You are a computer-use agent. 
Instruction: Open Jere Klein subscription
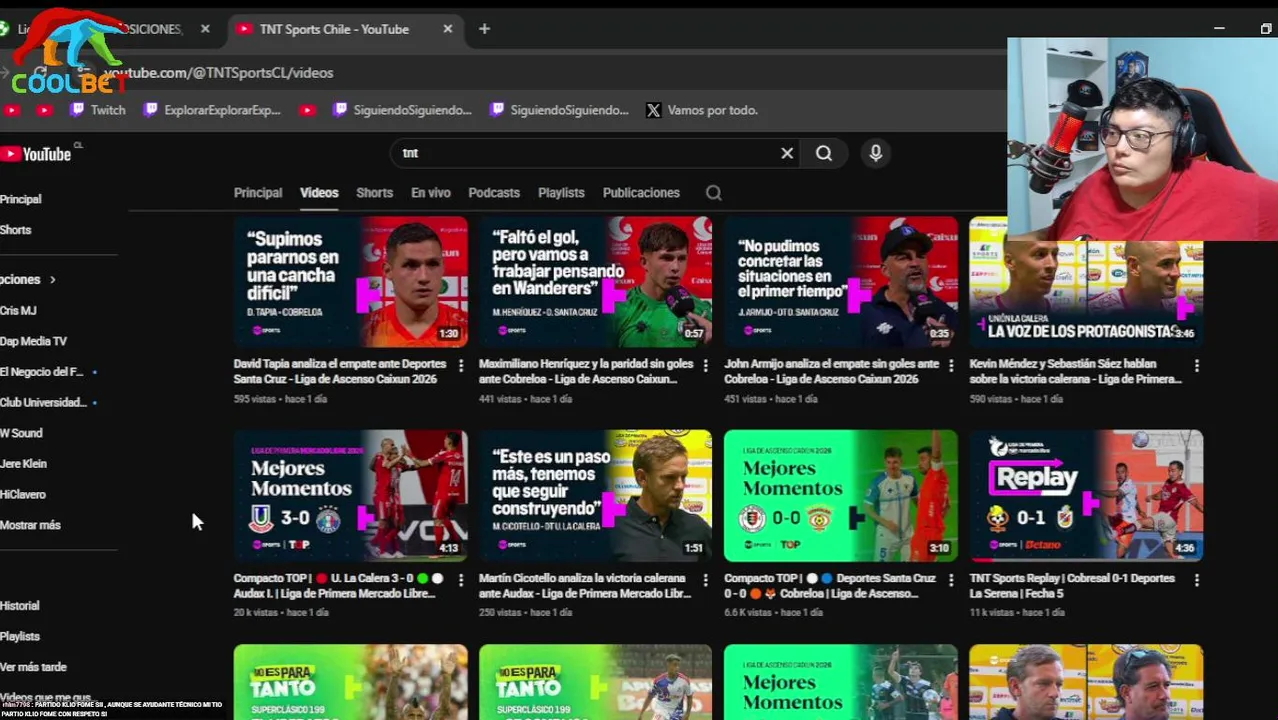24,464
